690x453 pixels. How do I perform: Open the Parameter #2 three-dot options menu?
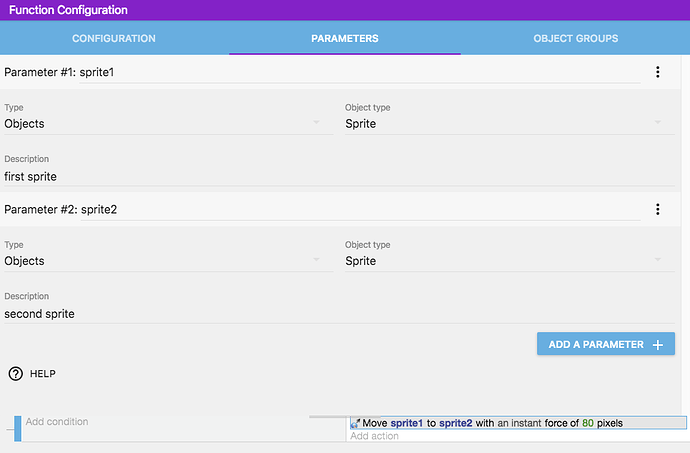[657, 210]
